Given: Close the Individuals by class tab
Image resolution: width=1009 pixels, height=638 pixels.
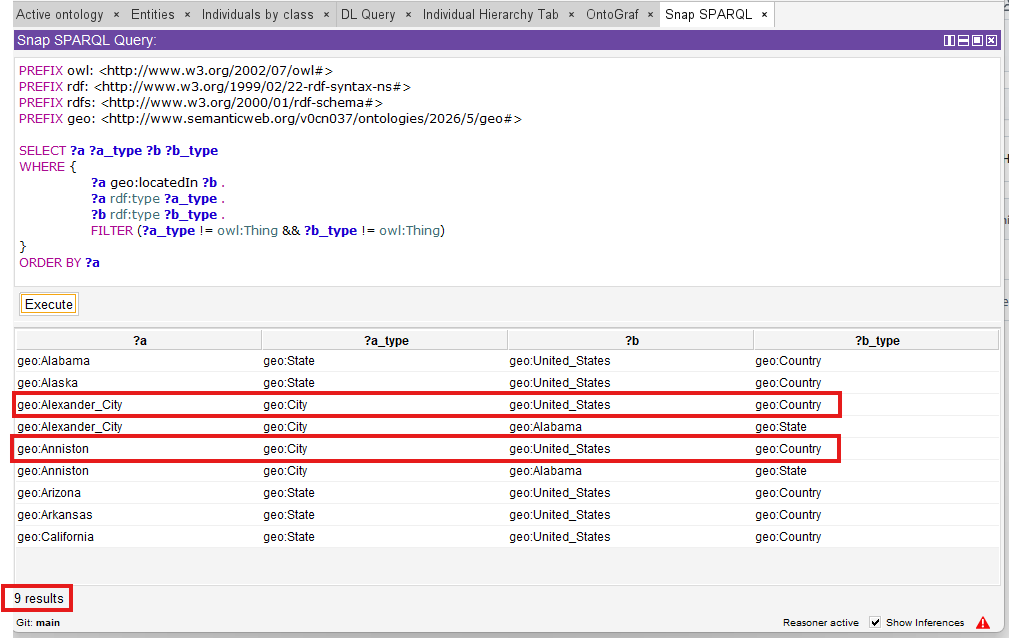Looking at the screenshot, I should click(326, 15).
